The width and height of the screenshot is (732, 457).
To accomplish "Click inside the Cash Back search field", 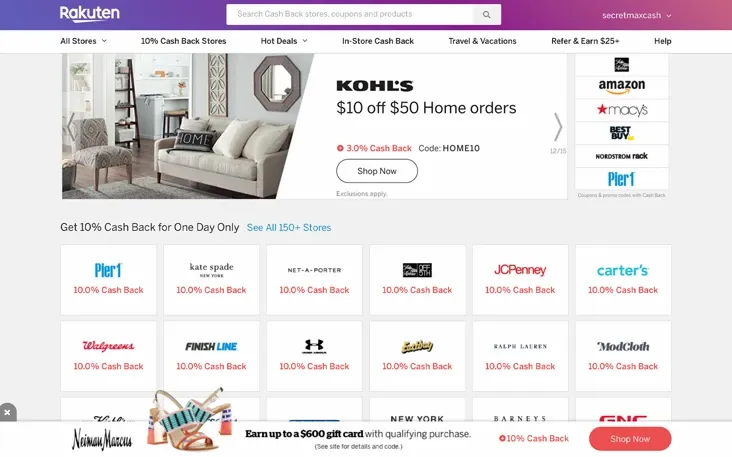I will point(350,14).
